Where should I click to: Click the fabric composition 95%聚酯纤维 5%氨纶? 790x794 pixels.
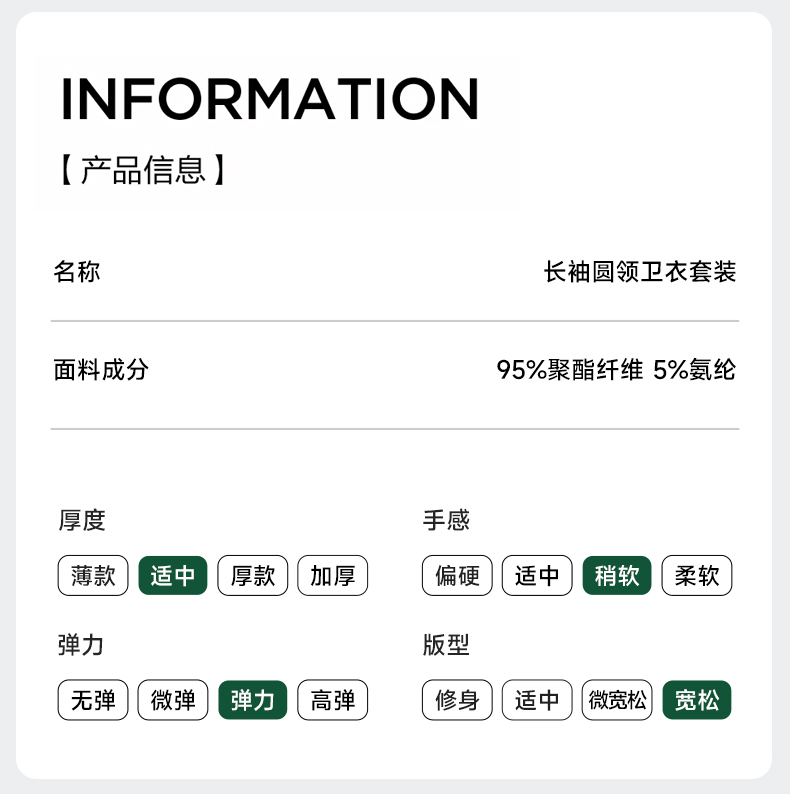click(x=616, y=370)
